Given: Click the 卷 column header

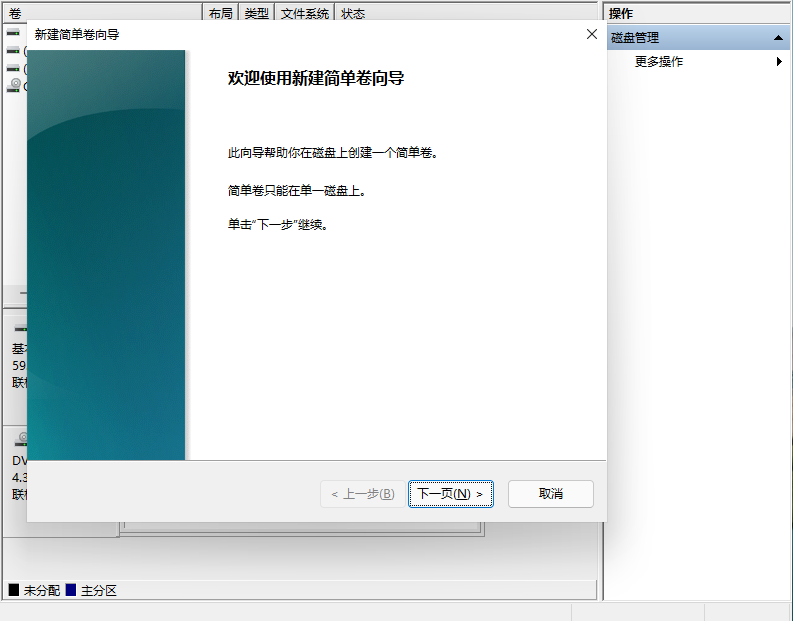Looking at the screenshot, I should click(x=15, y=14).
